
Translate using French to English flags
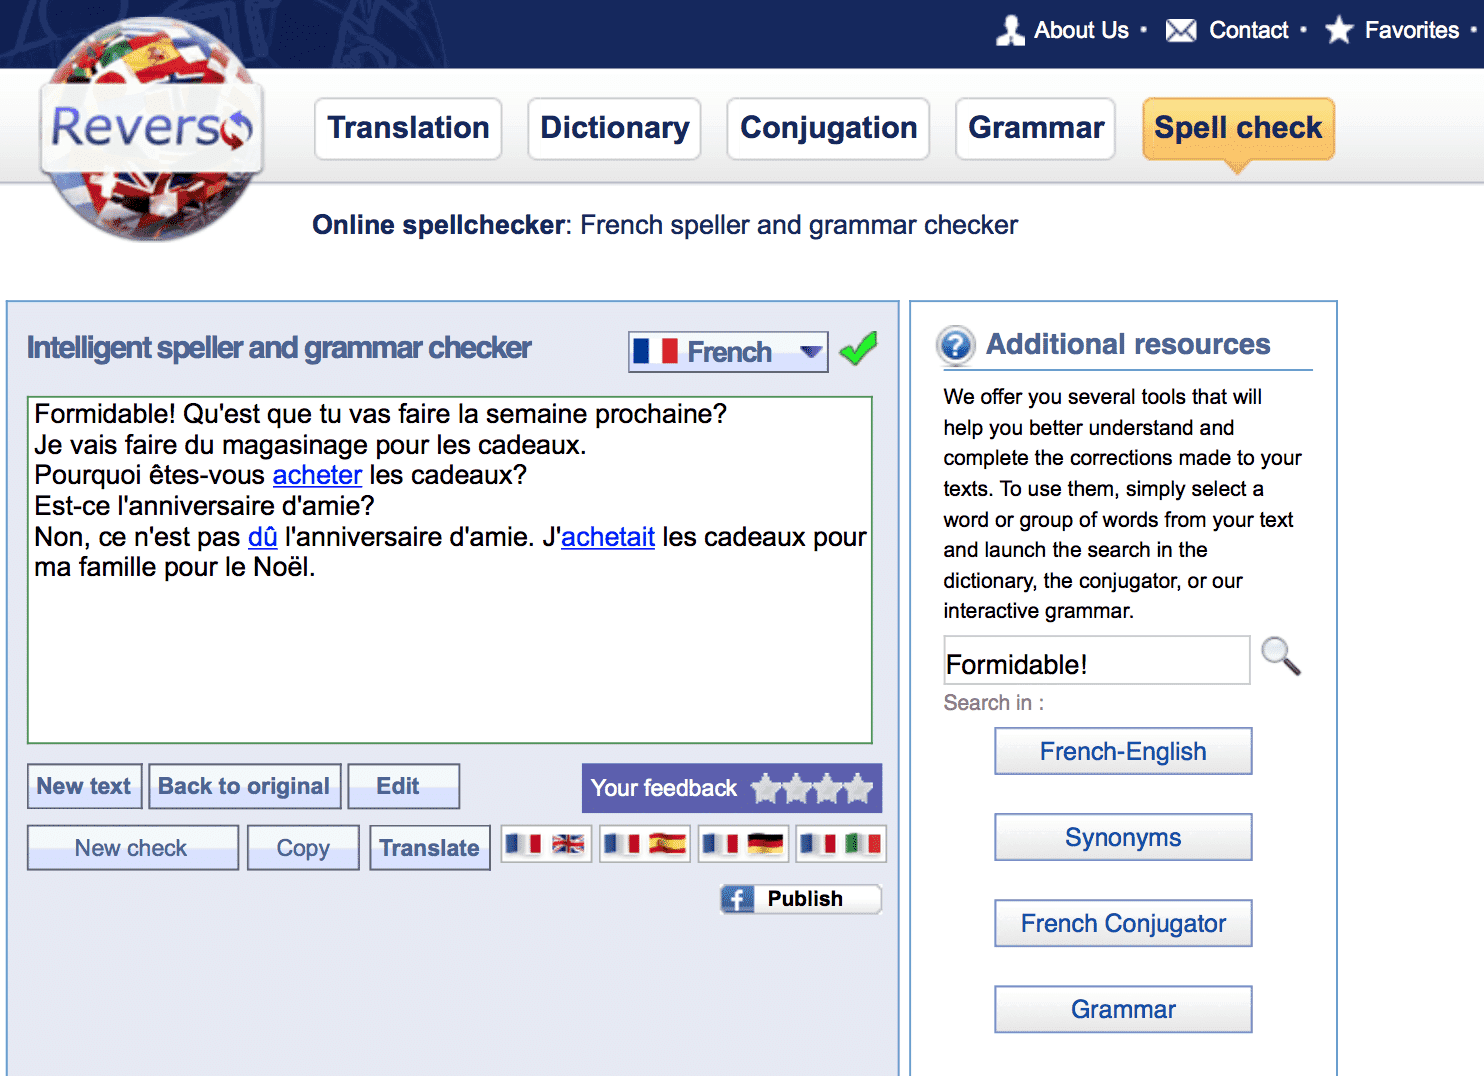click(x=546, y=844)
